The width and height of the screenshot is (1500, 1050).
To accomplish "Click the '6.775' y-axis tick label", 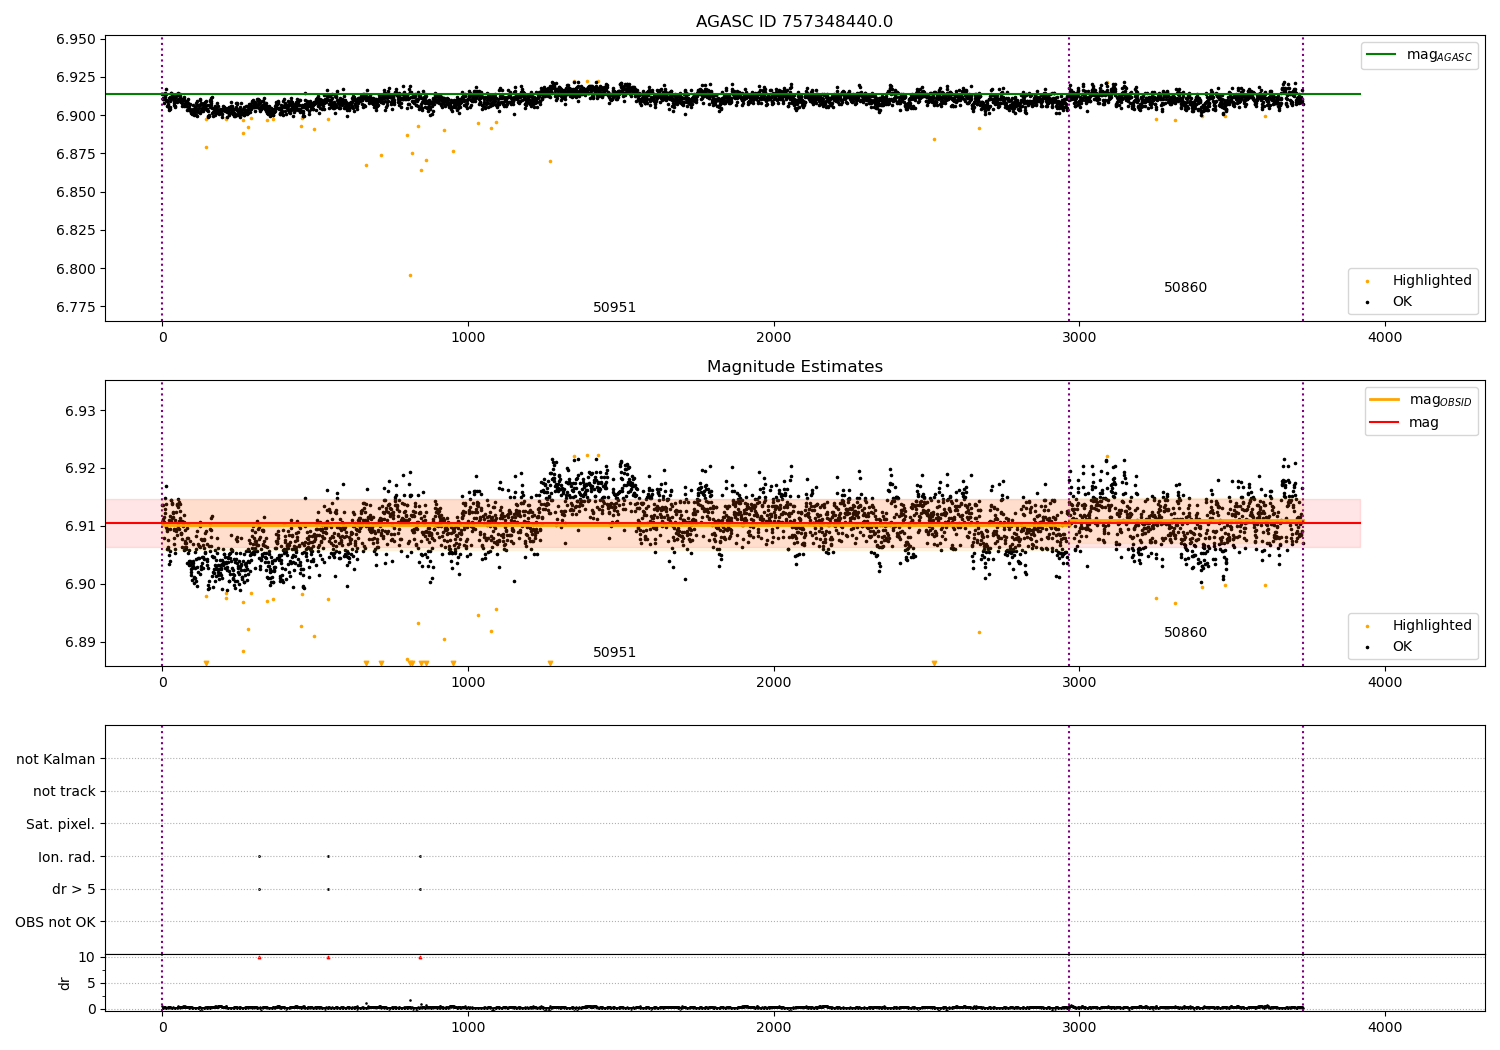I will (76, 307).
